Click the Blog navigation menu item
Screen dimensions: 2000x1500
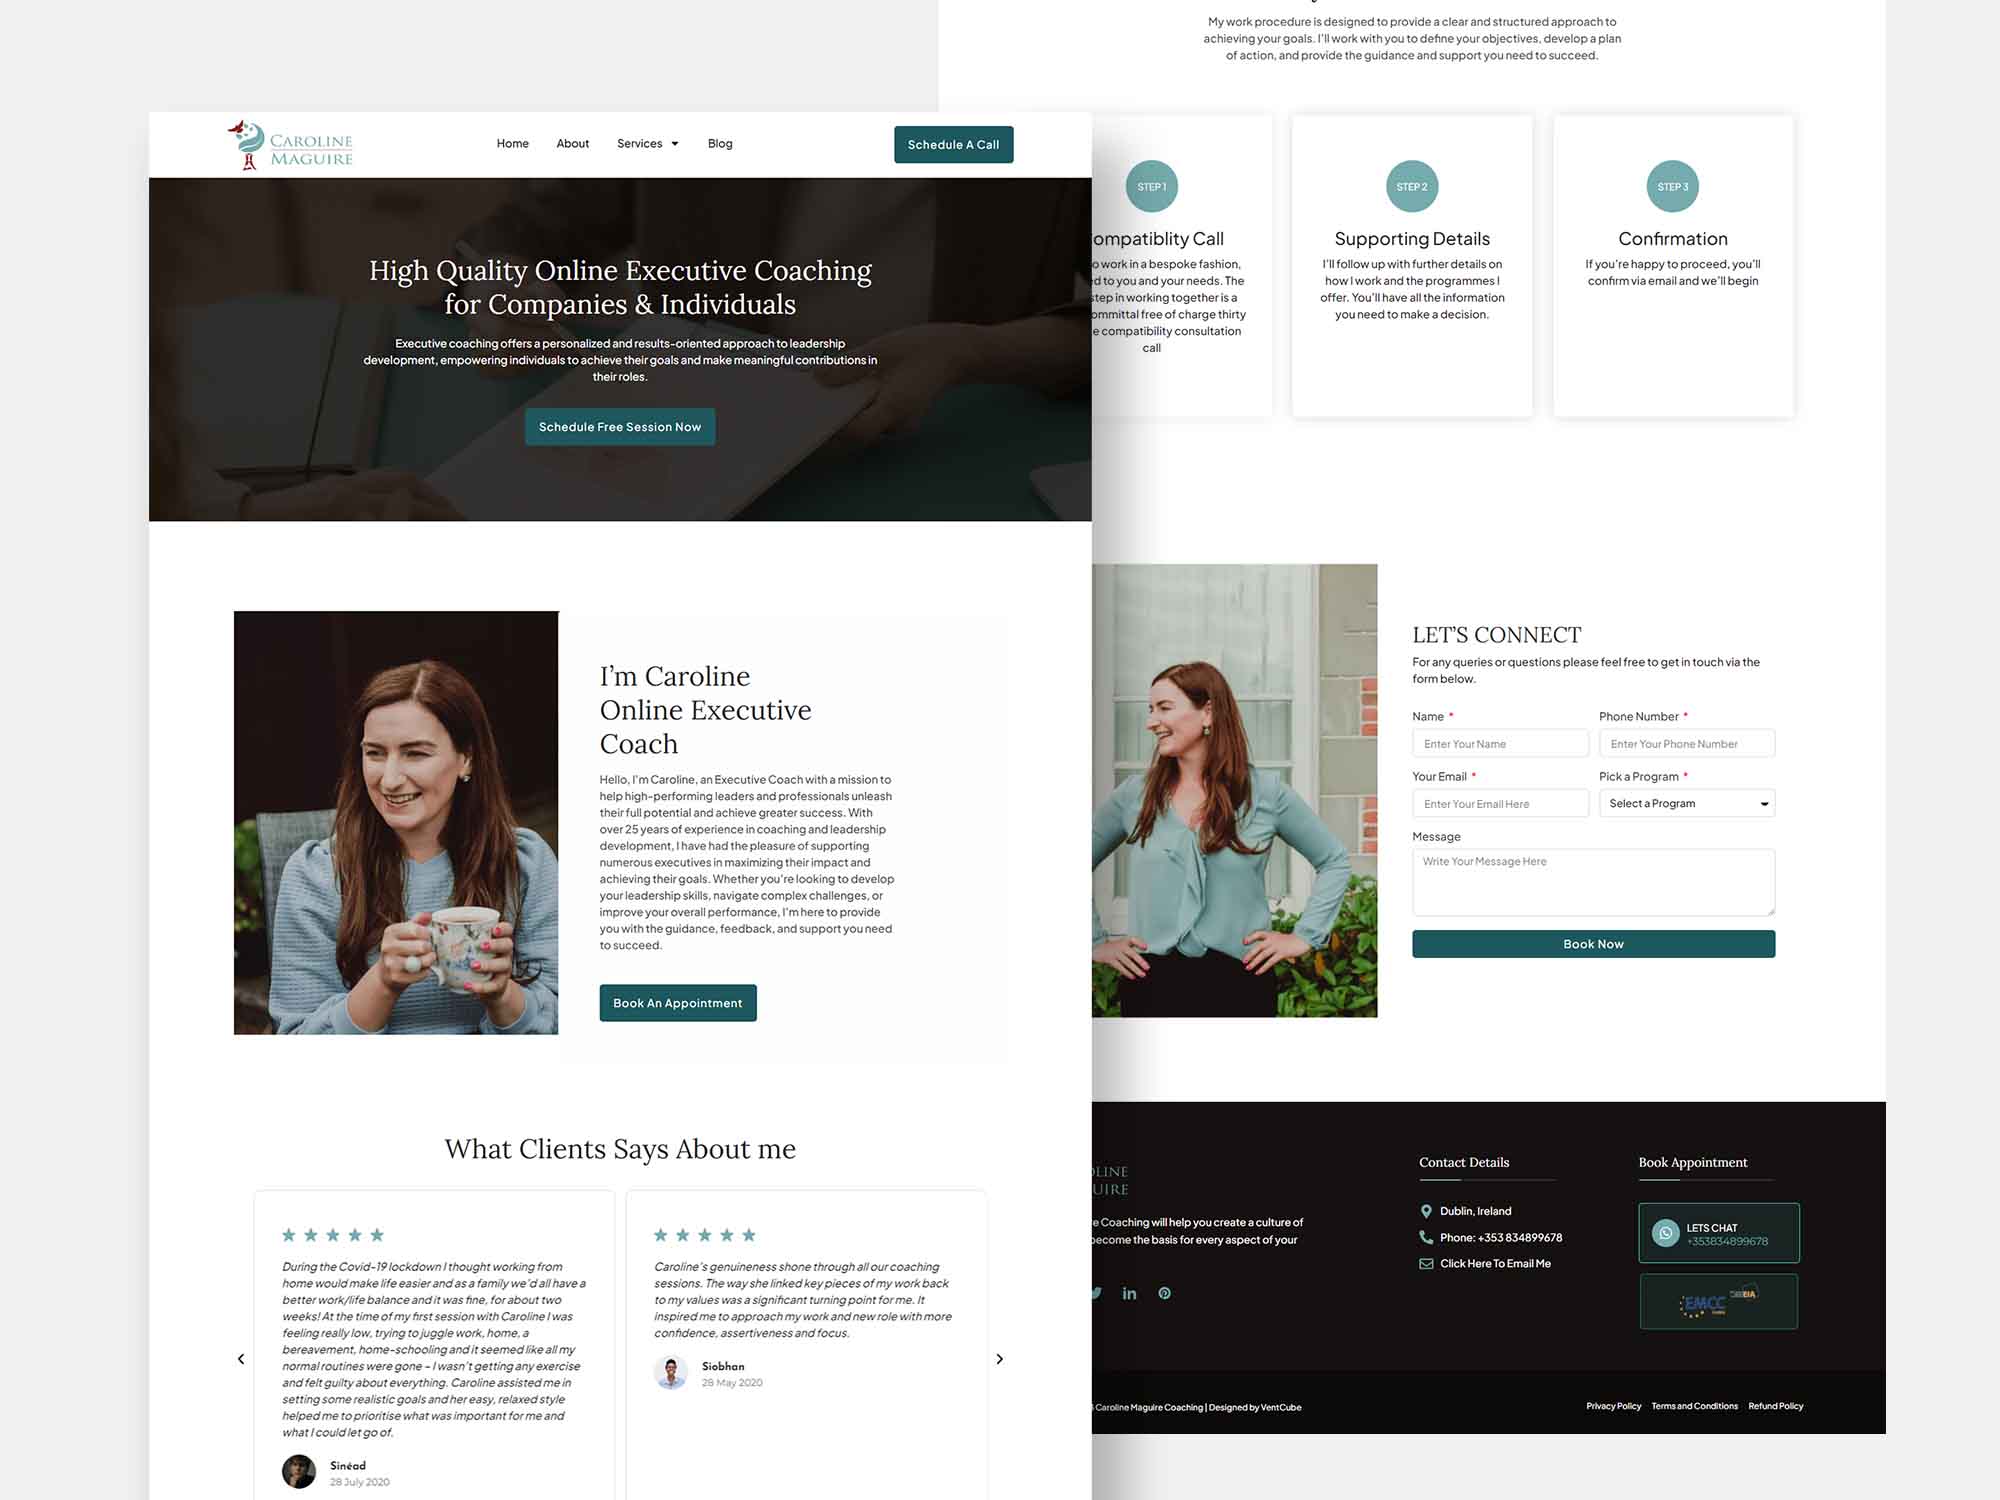coord(718,143)
